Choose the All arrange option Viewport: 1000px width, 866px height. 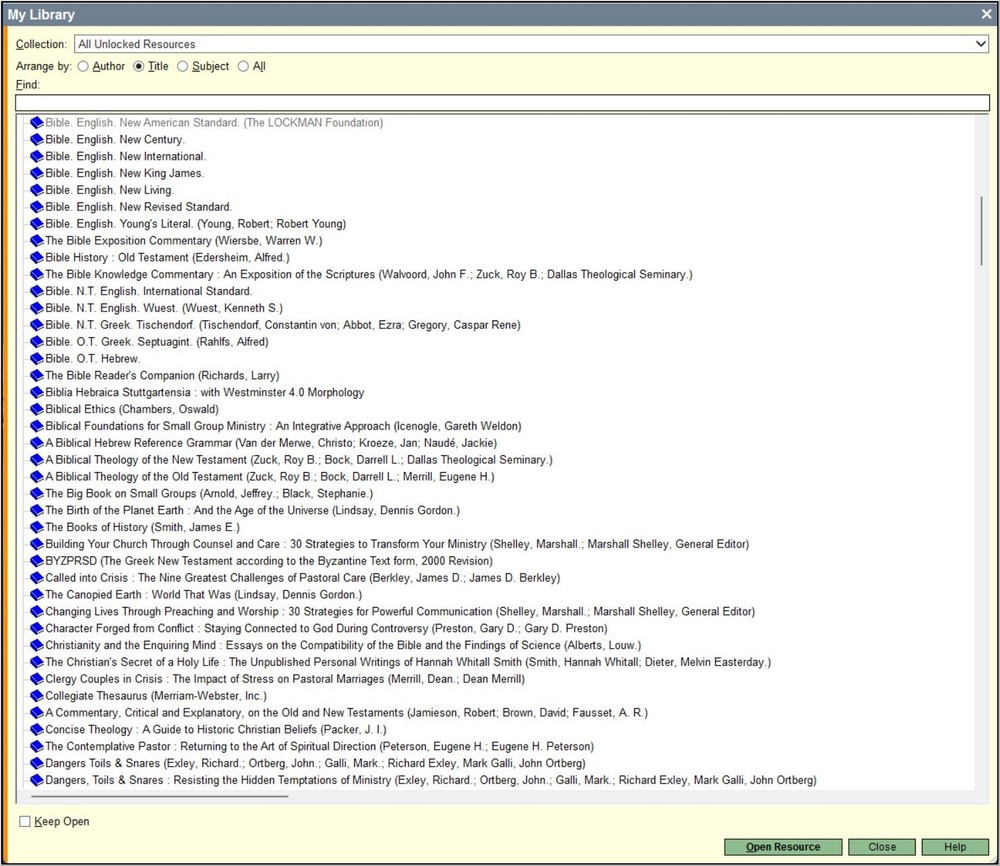click(243, 66)
